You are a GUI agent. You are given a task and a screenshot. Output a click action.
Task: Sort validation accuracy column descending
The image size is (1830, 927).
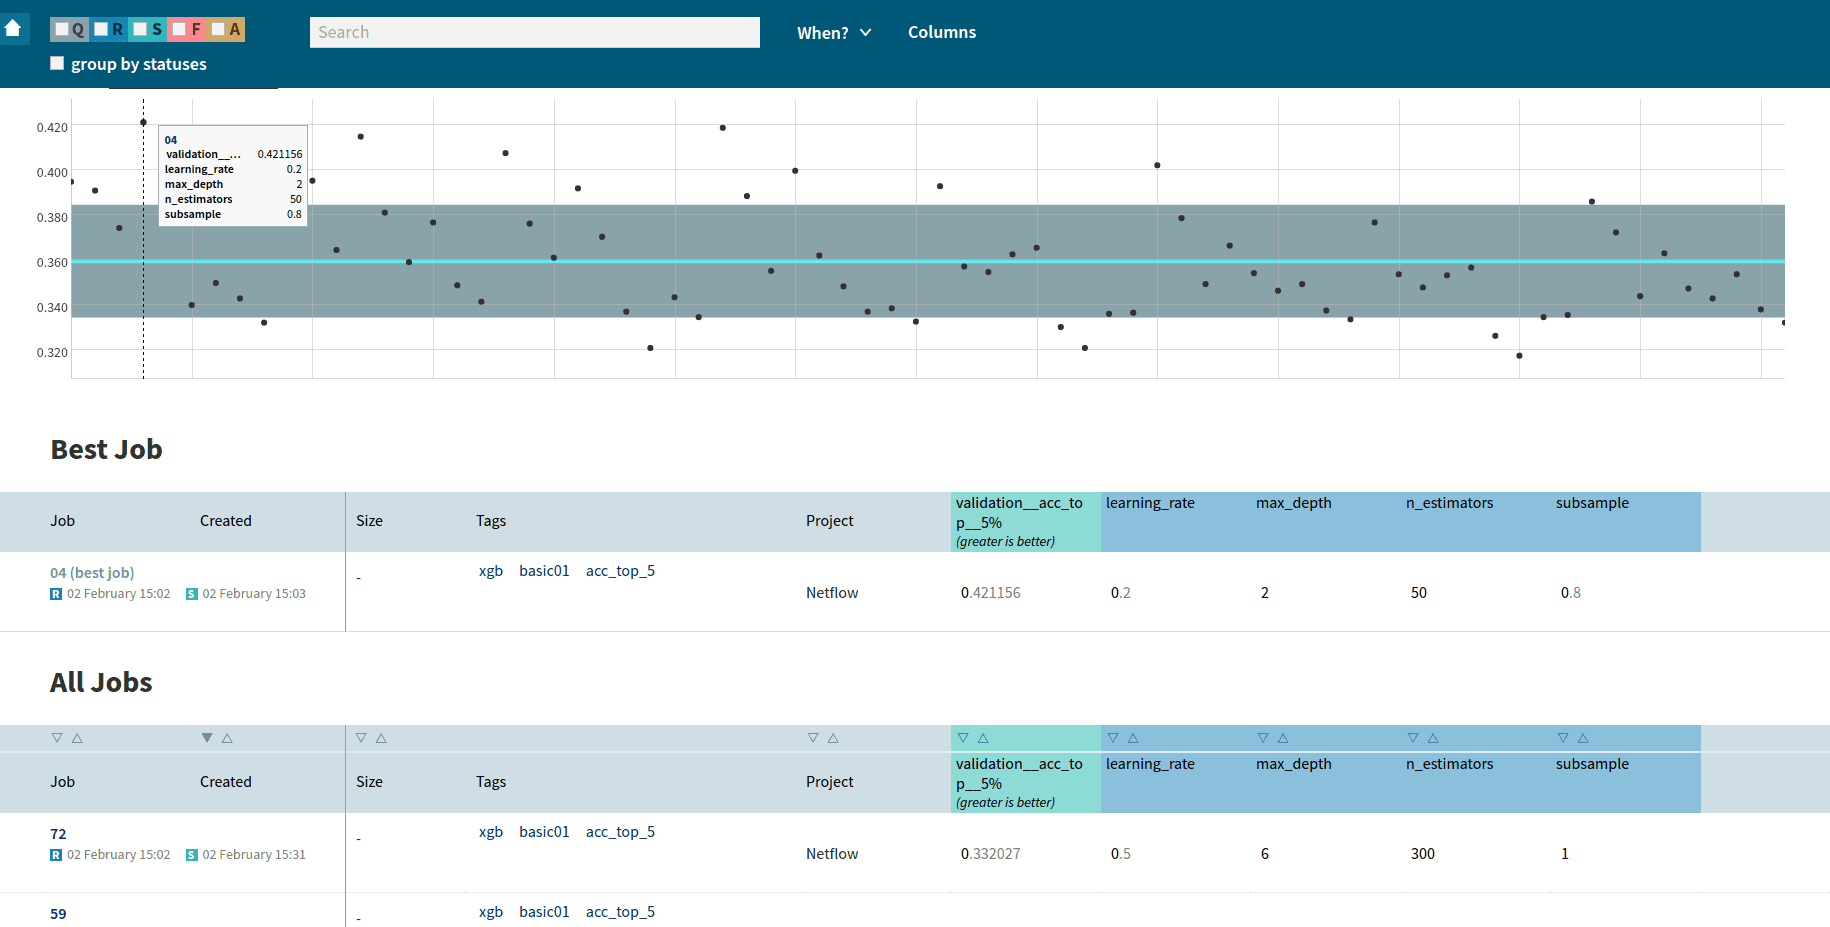click(963, 738)
